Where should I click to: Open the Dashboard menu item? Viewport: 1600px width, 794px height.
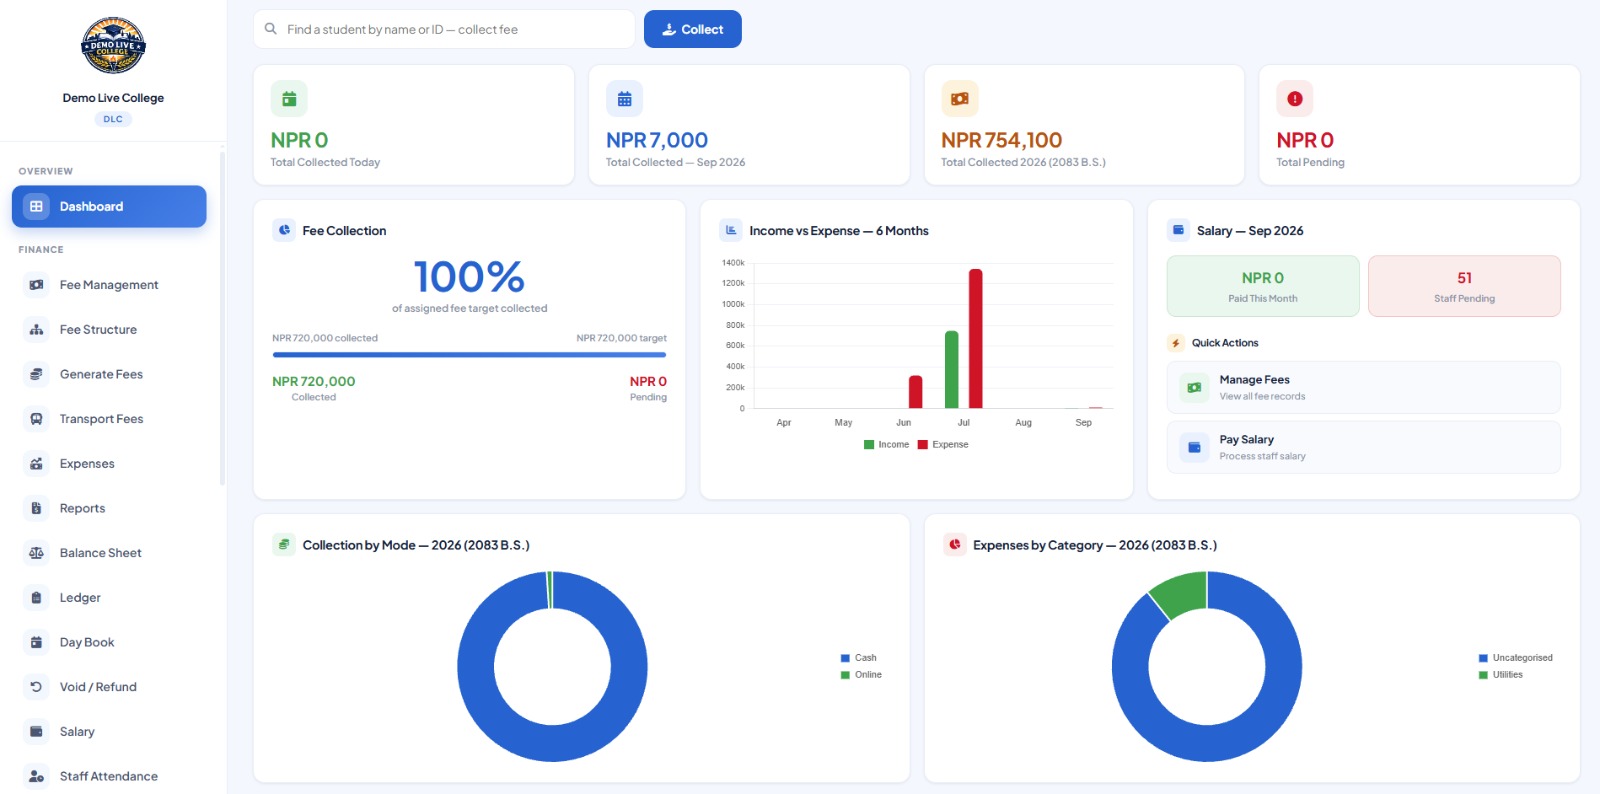click(109, 206)
